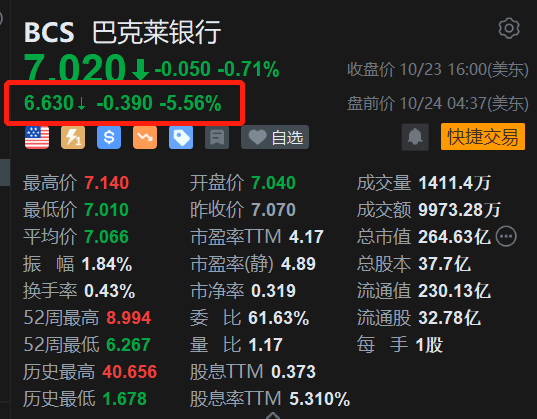Open the more options icon beside 总市值

pyautogui.click(x=506, y=236)
